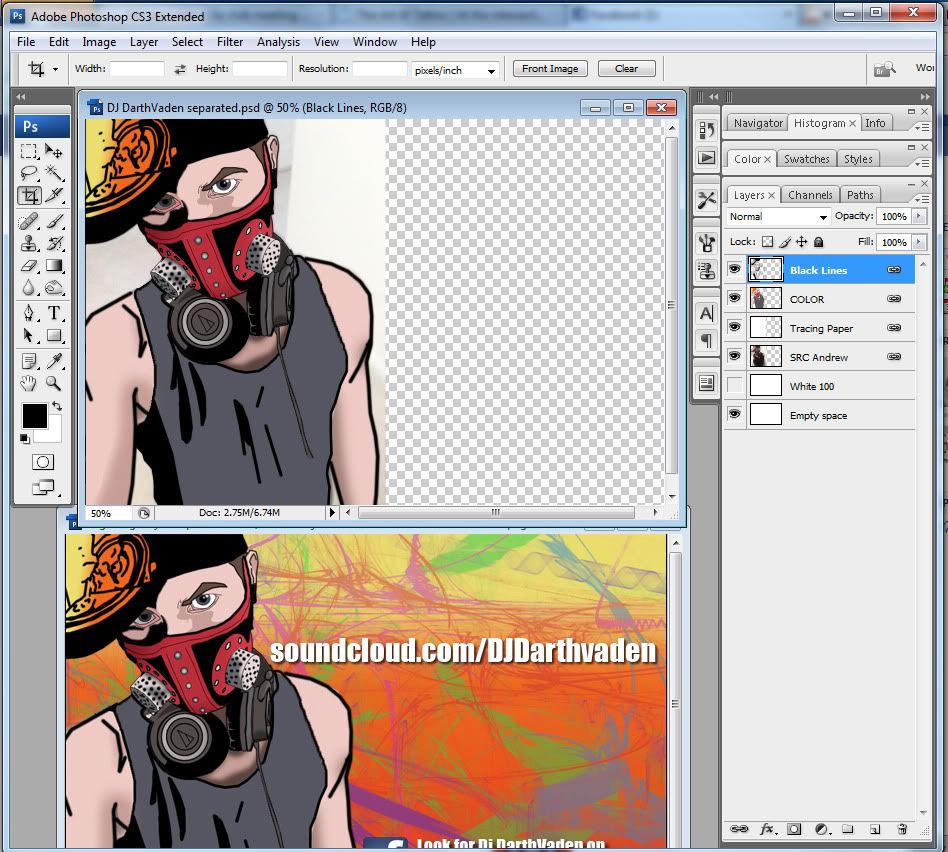Swap foreground and background colors

point(57,406)
